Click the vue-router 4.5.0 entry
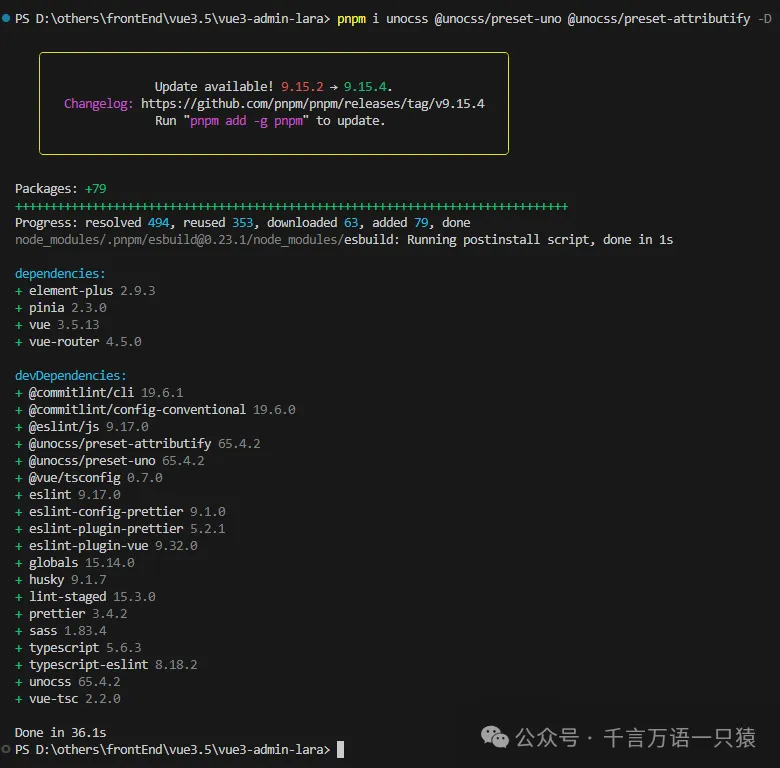The width and height of the screenshot is (780, 768). 78,341
